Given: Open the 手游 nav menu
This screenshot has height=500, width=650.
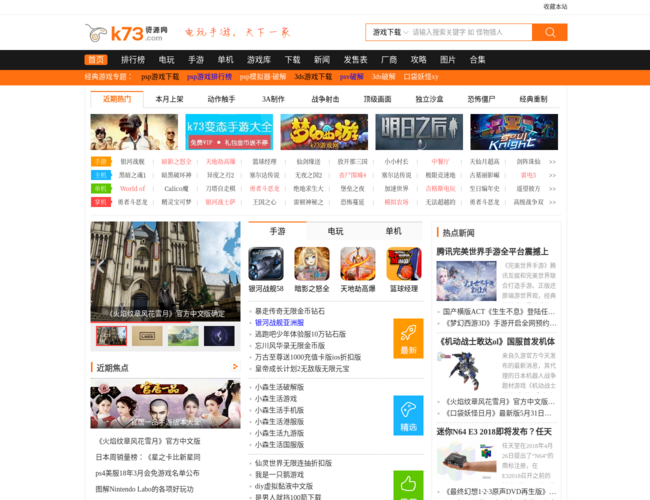Looking at the screenshot, I should [x=196, y=60].
